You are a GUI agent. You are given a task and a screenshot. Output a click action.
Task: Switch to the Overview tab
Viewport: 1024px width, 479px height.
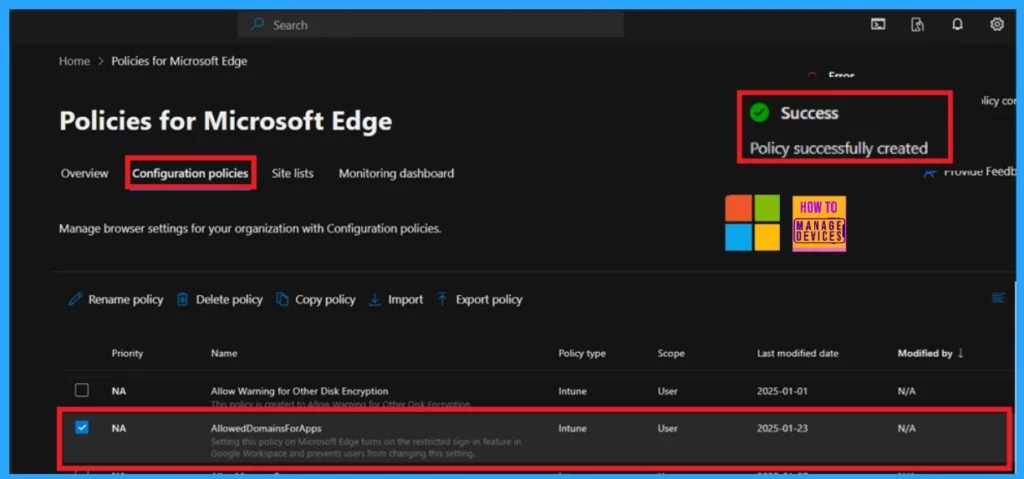coord(84,173)
